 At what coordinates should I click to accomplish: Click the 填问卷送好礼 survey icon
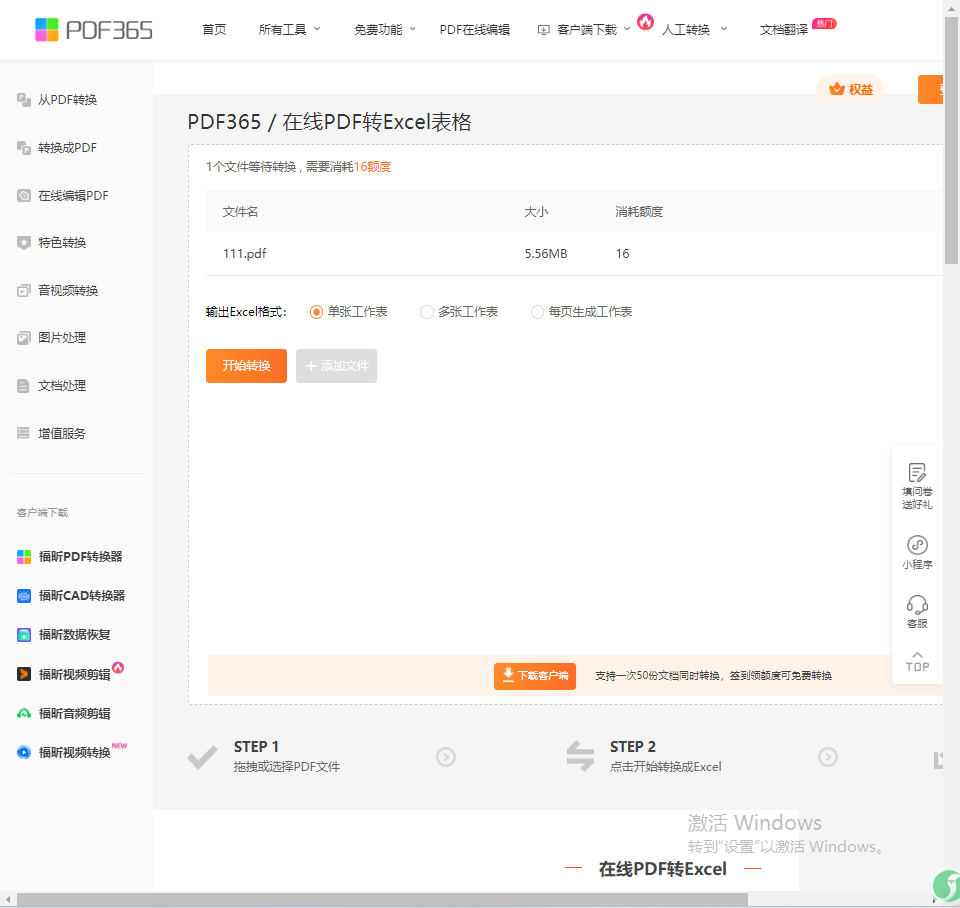tap(917, 473)
